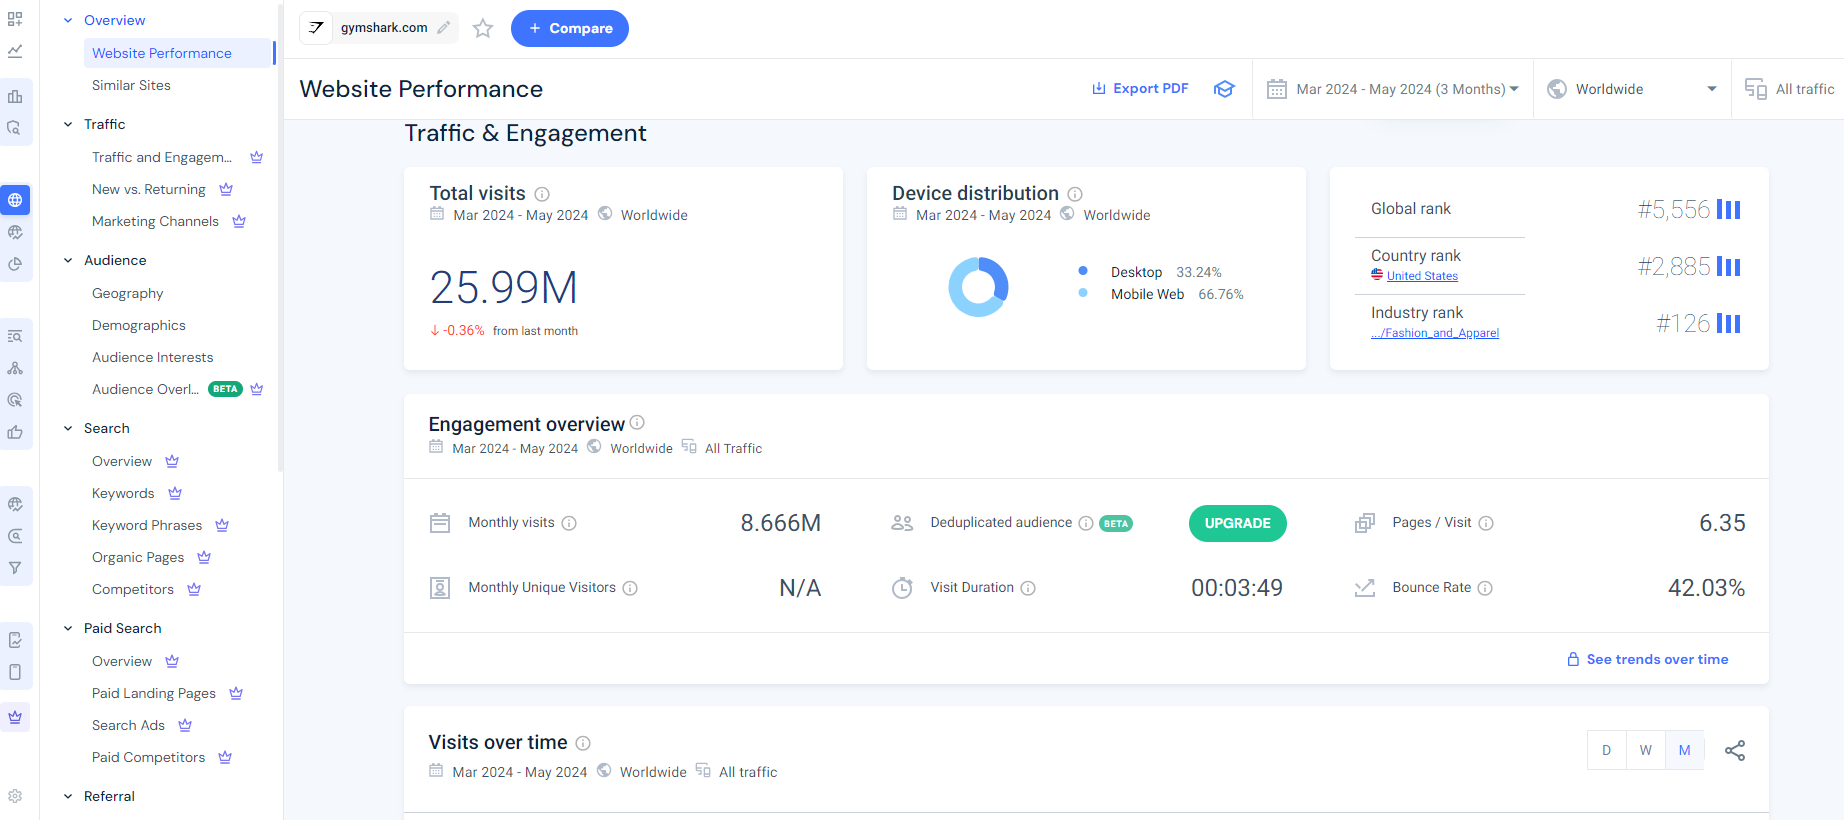Viewport: 1844px width, 820px height.
Task: Click the thumbs-up icon in left rail
Action: click(x=15, y=432)
